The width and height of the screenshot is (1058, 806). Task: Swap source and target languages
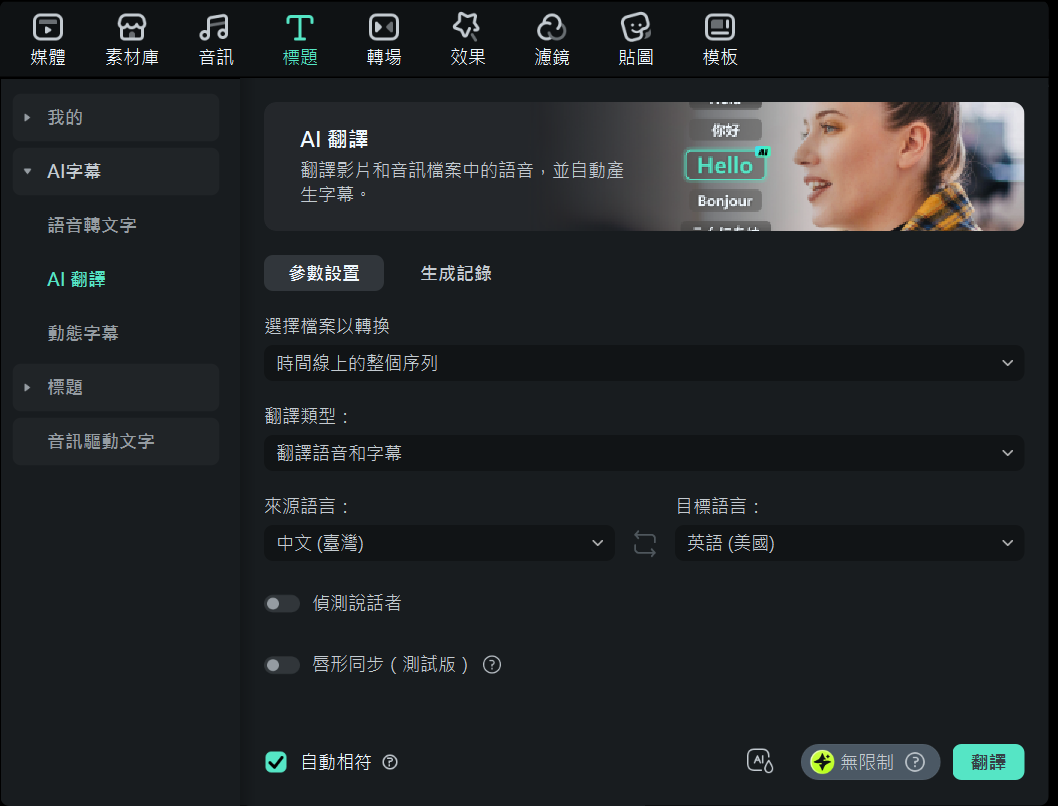[645, 544]
